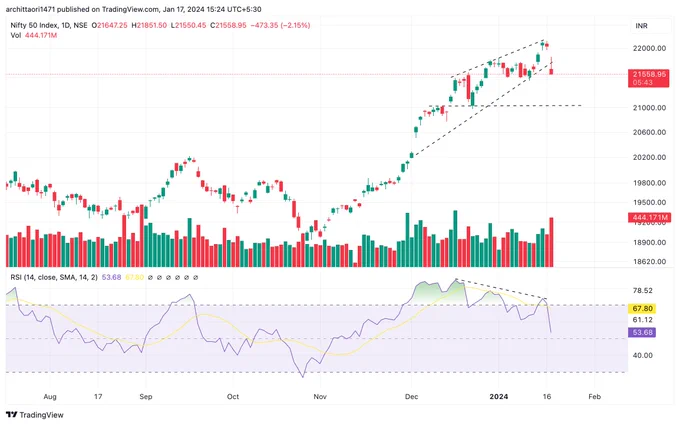Click the low value L21550.45
The height and width of the screenshot is (425, 680).
(188, 26)
